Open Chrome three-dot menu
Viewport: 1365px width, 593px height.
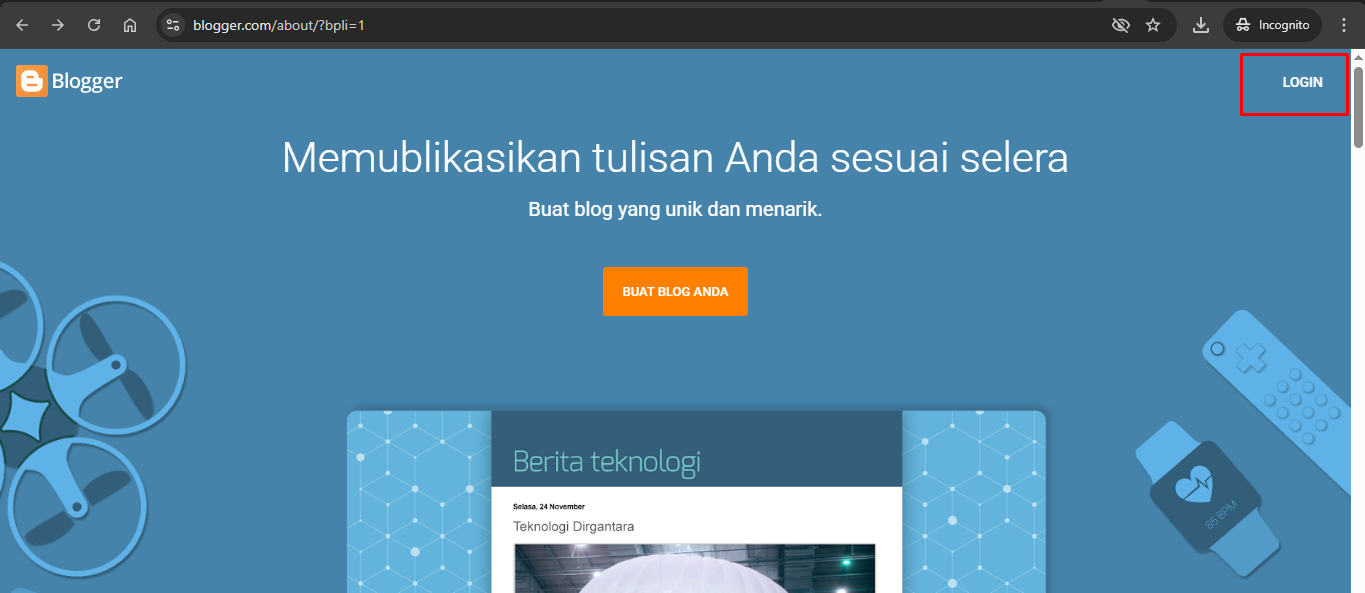point(1344,25)
